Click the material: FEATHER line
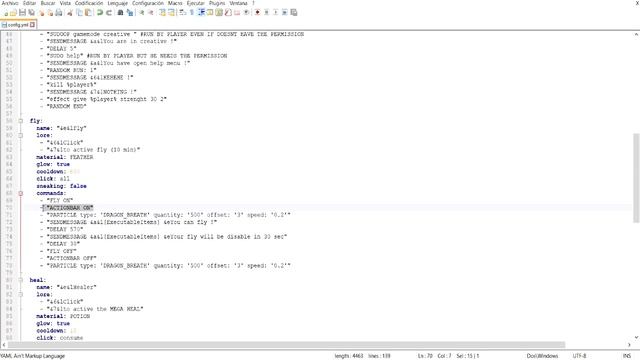Viewport: 640px width, 360px height. [x=64, y=157]
